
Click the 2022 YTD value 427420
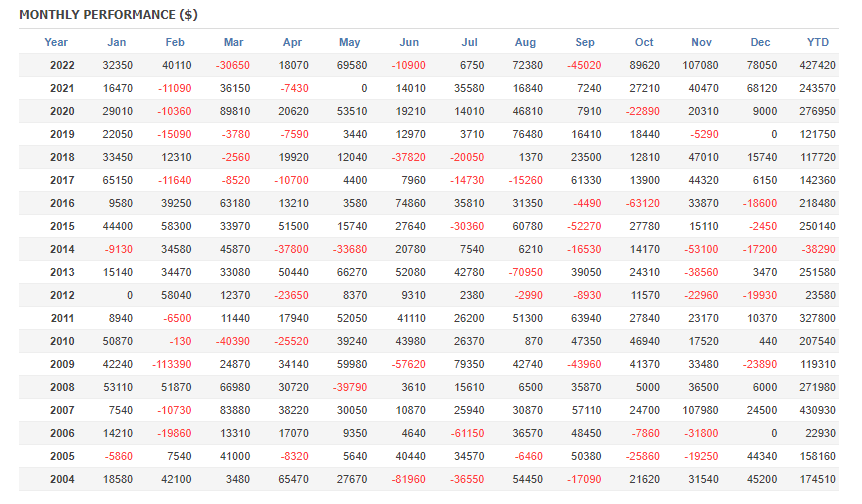pos(817,65)
